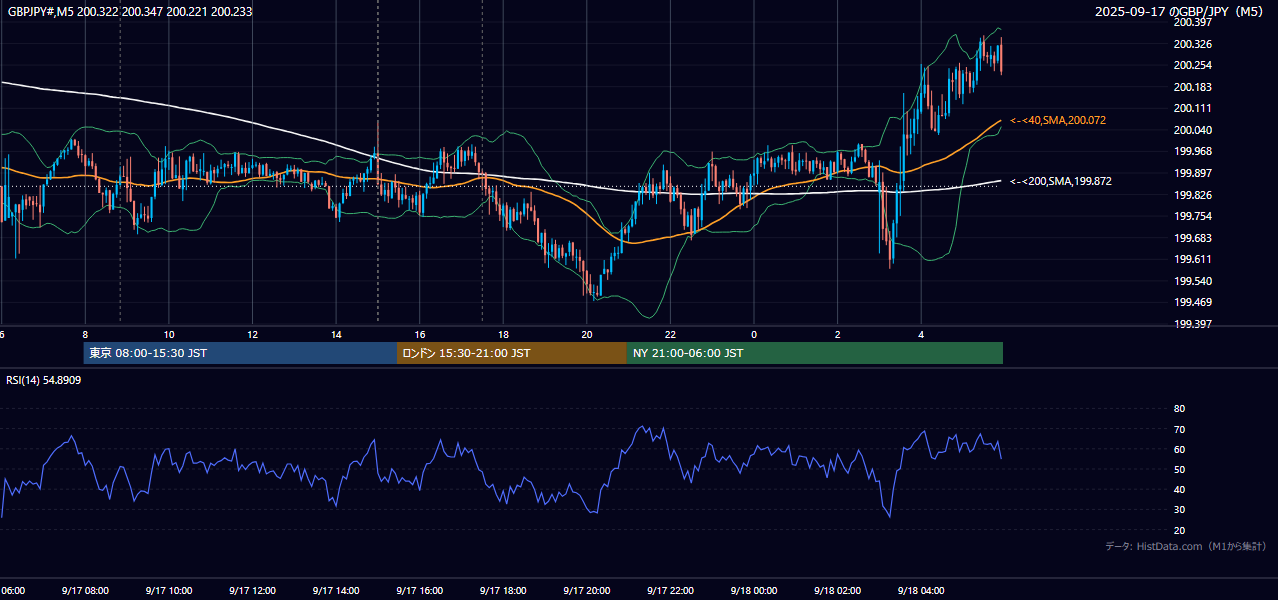Viewport: 1278px width, 600px height.
Task: Click RSI scale level 40
Action: [1179, 490]
